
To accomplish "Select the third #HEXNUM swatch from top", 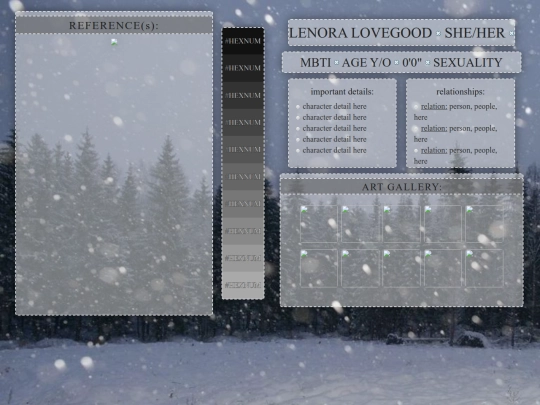I will pyautogui.click(x=243, y=95).
